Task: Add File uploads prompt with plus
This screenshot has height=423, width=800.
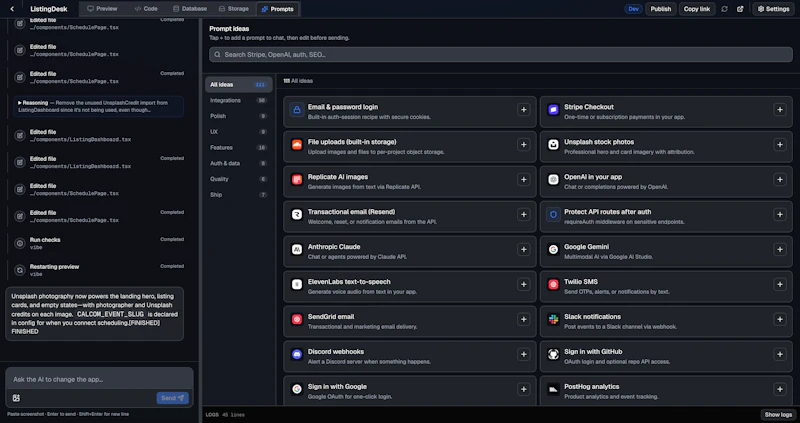Action: pyautogui.click(x=523, y=144)
